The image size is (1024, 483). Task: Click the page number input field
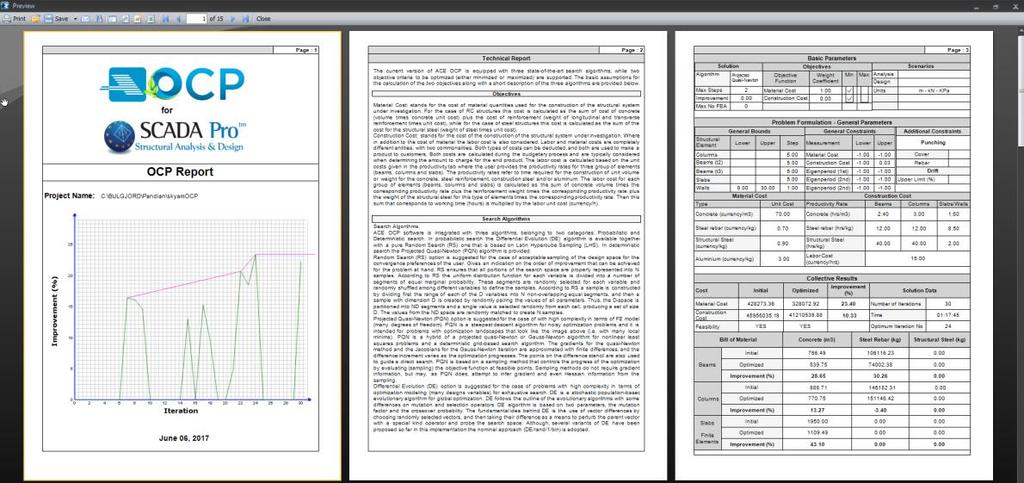point(197,19)
